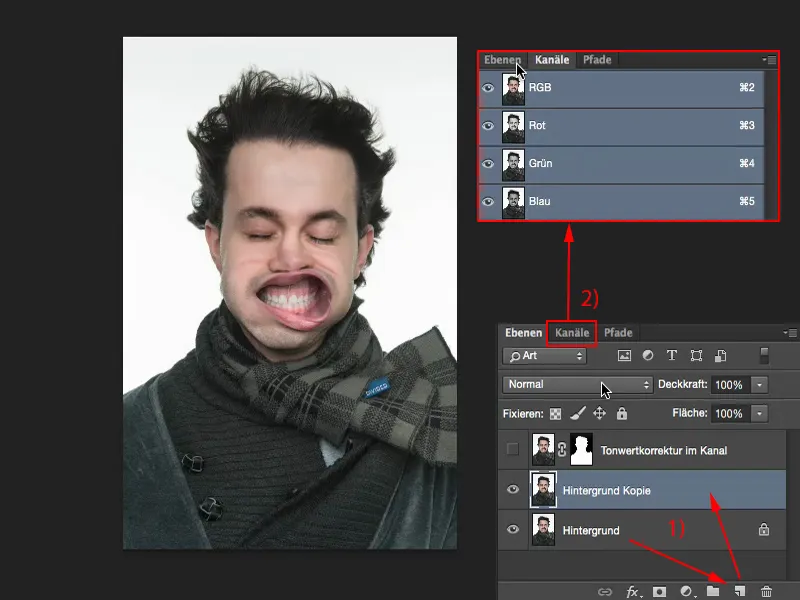800x600 pixels.
Task: Click Tonwertkorrektur layer image thumbnail
Action: click(x=543, y=449)
